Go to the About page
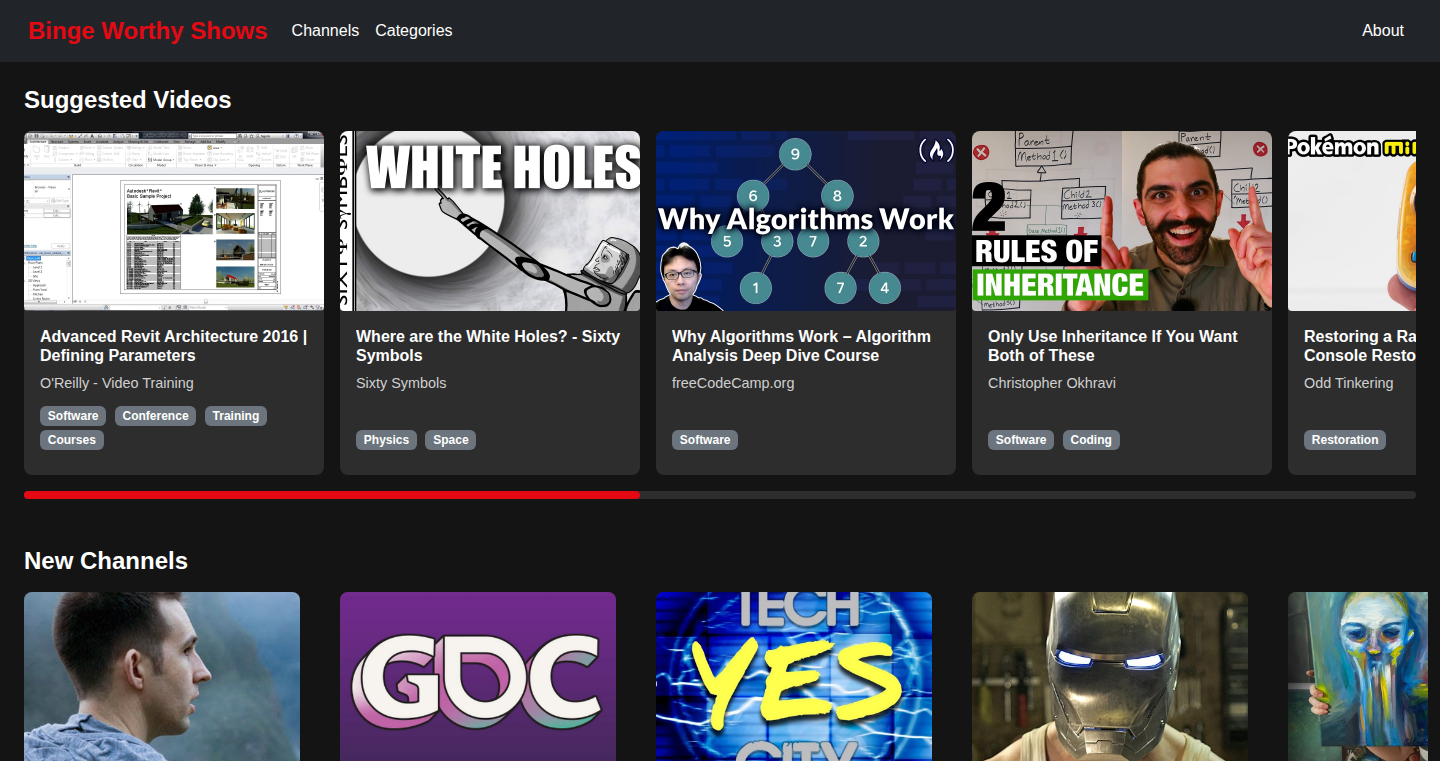 coord(1383,31)
